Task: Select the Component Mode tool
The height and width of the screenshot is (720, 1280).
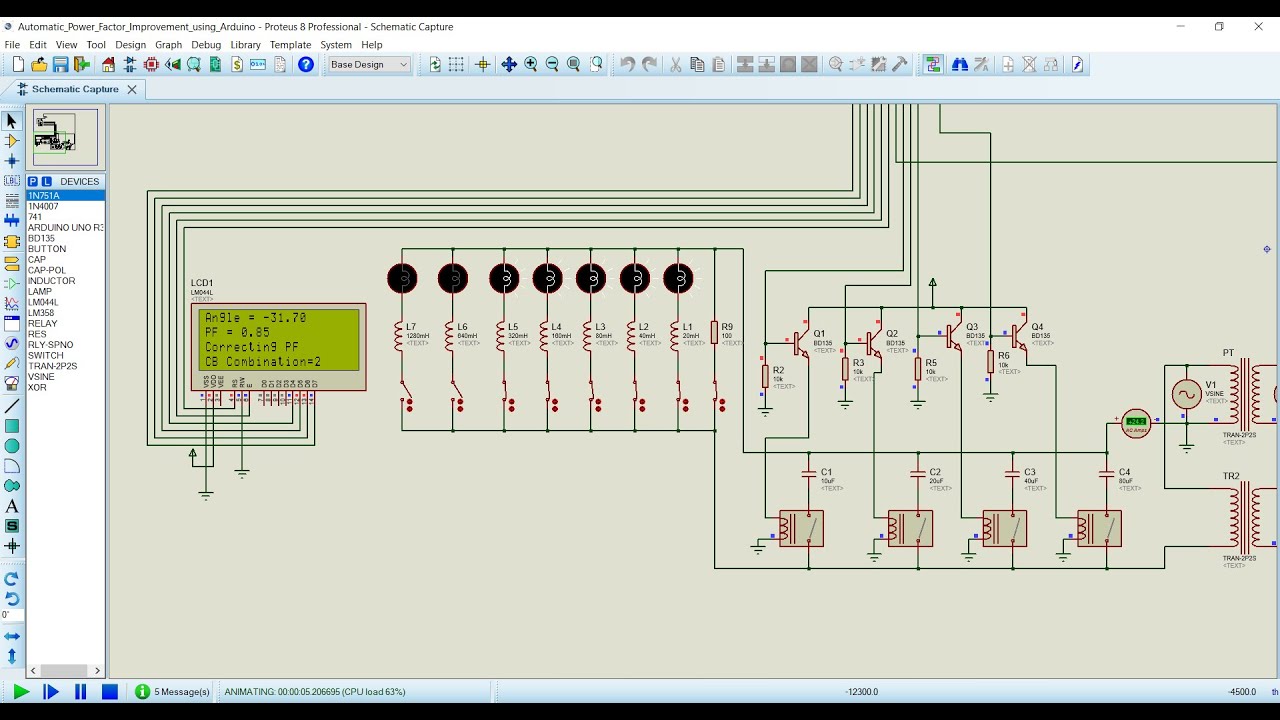Action: coord(12,141)
